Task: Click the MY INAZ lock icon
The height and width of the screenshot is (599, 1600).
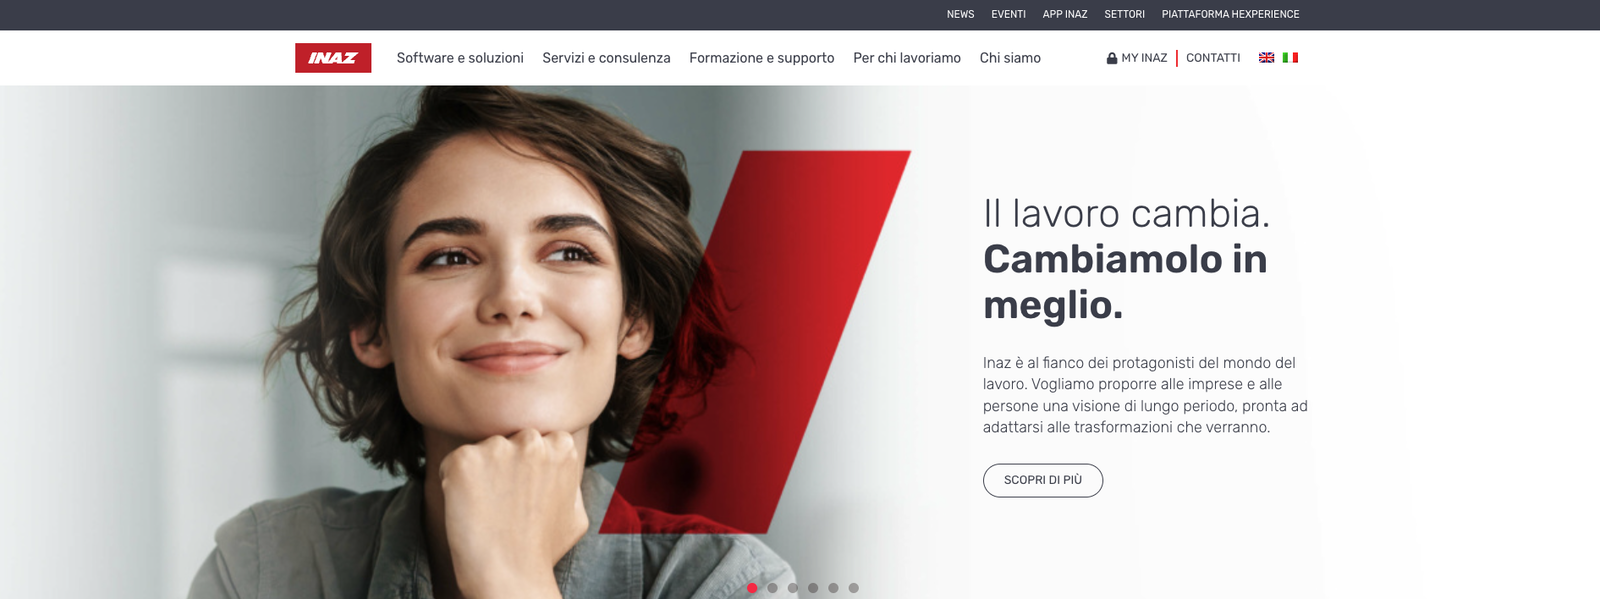Action: tap(1112, 58)
